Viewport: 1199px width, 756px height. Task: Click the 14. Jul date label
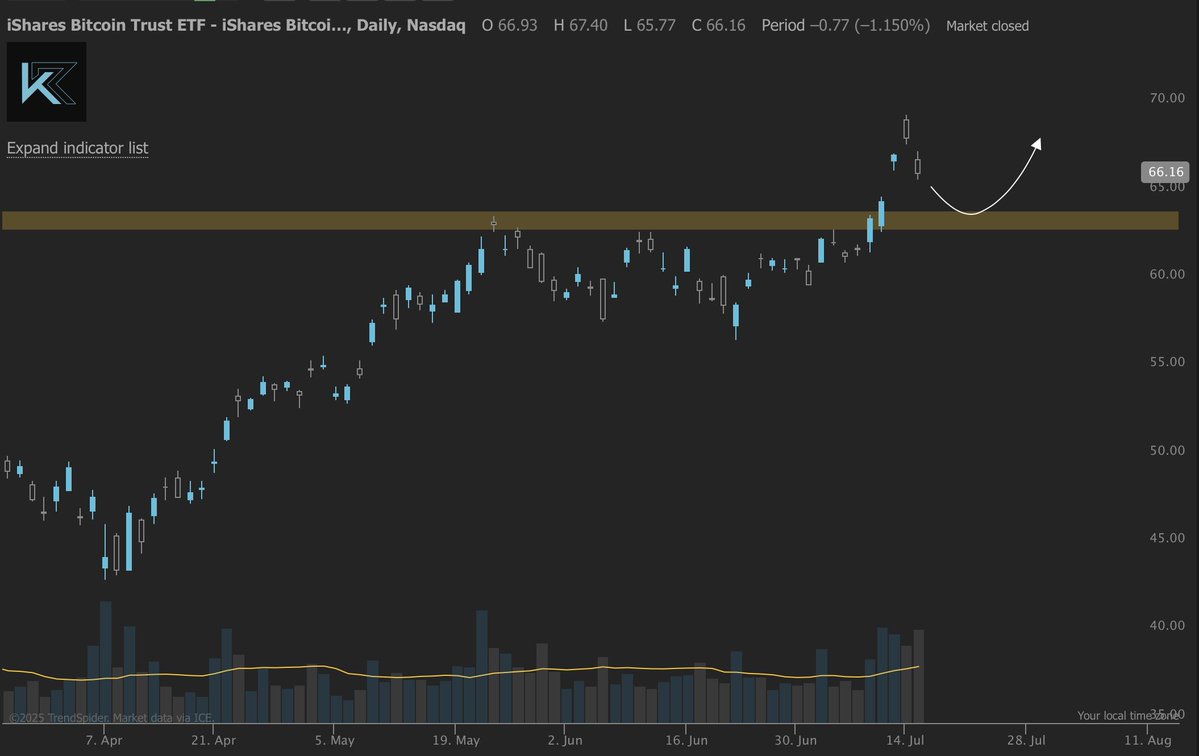(905, 740)
